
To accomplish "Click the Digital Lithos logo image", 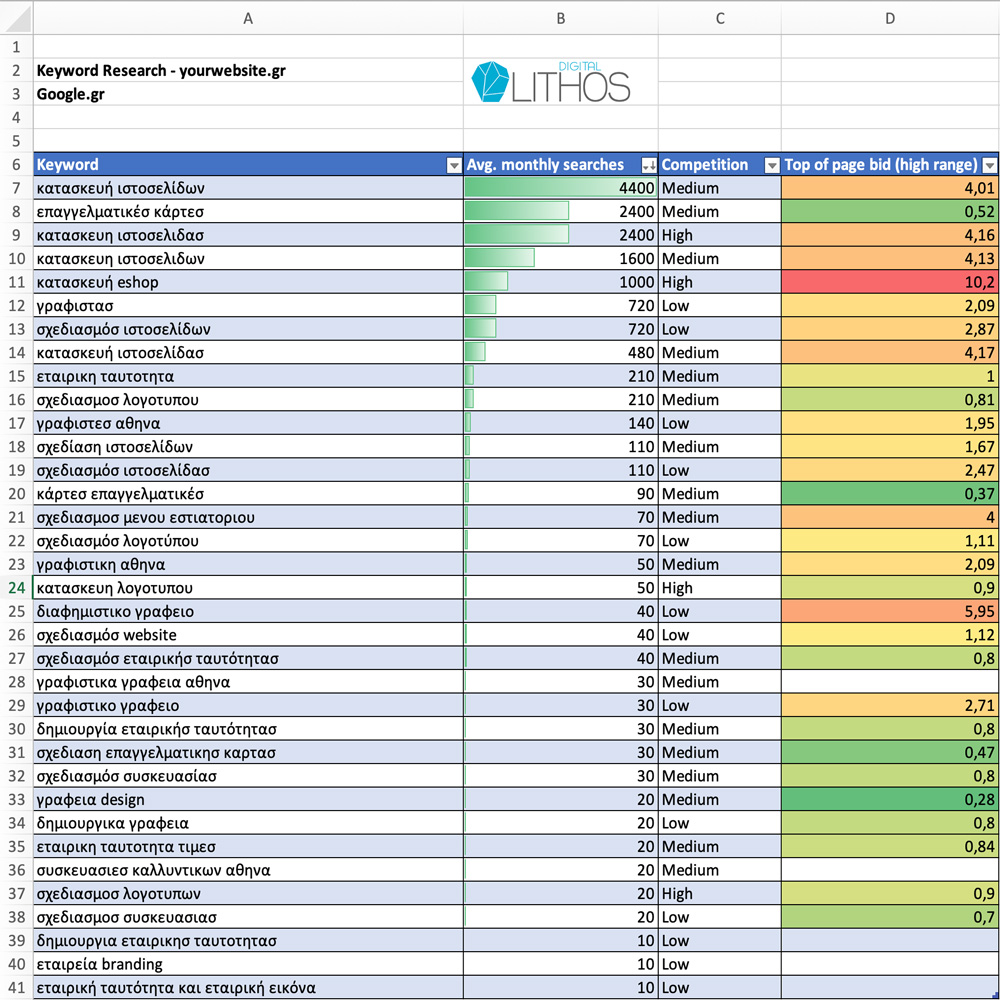I will (x=551, y=82).
